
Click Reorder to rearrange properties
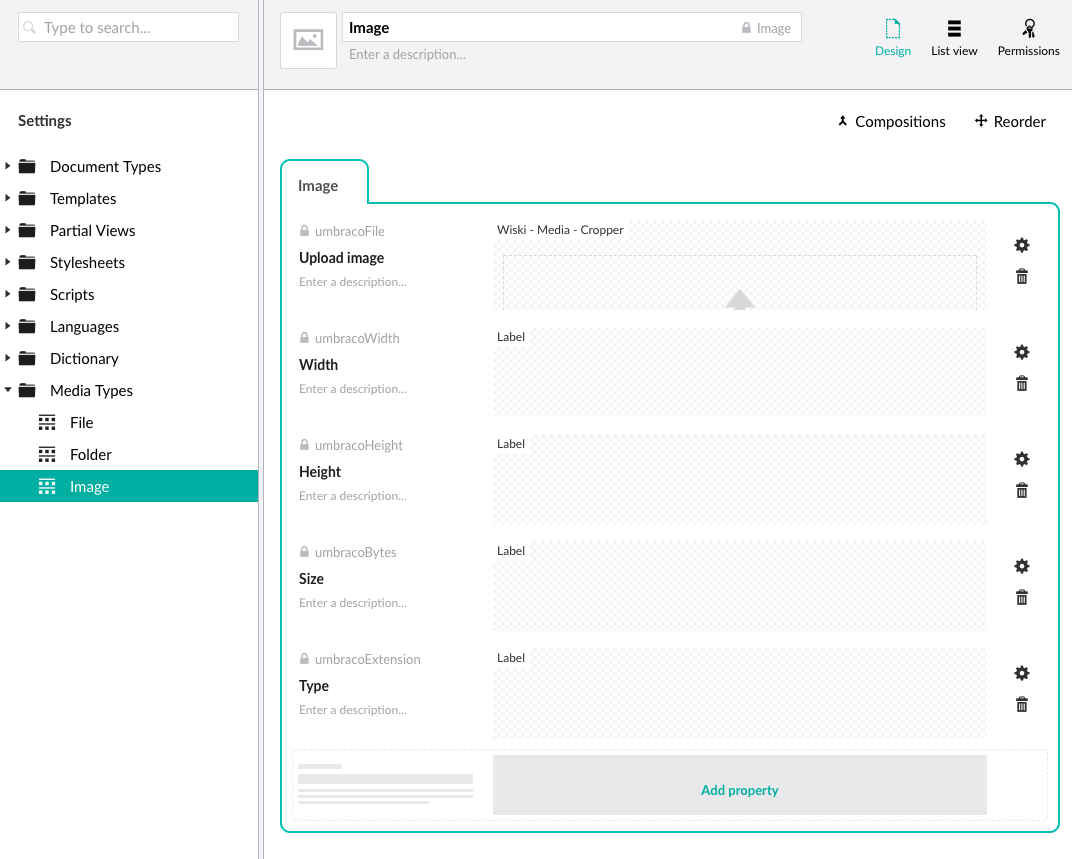click(1010, 121)
